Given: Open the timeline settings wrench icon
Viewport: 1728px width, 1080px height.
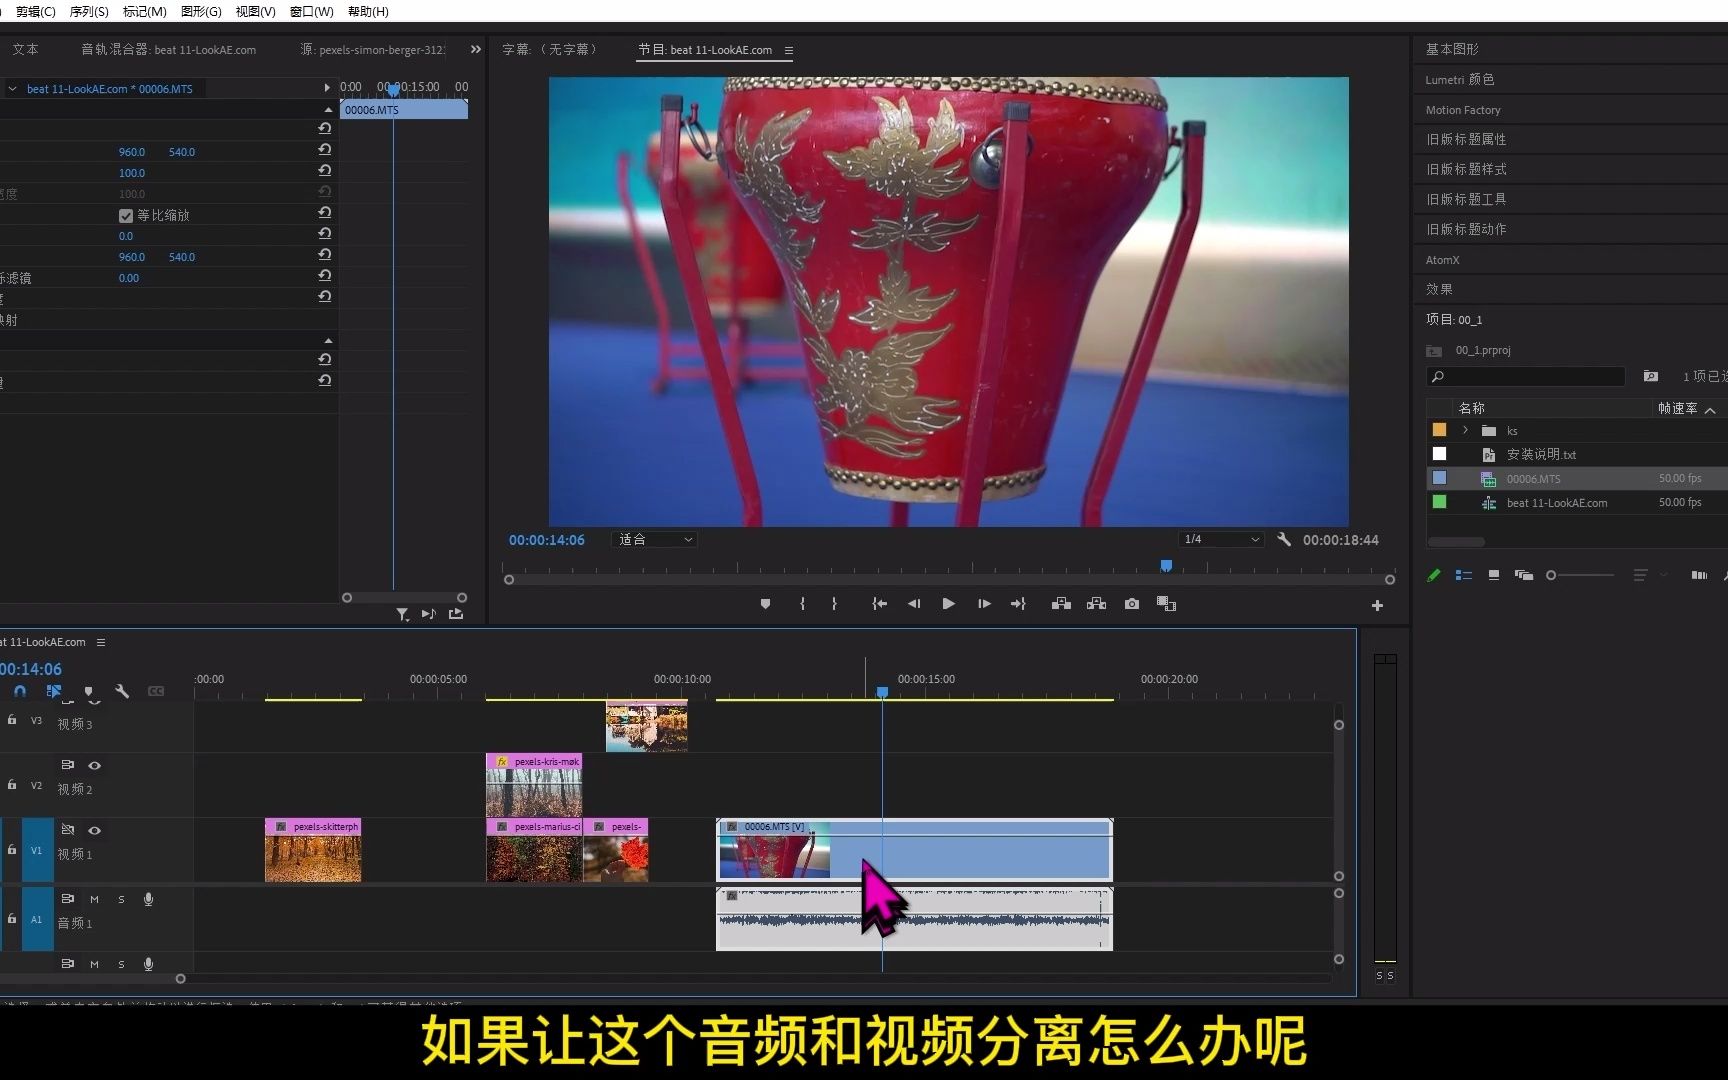Looking at the screenshot, I should [x=122, y=691].
